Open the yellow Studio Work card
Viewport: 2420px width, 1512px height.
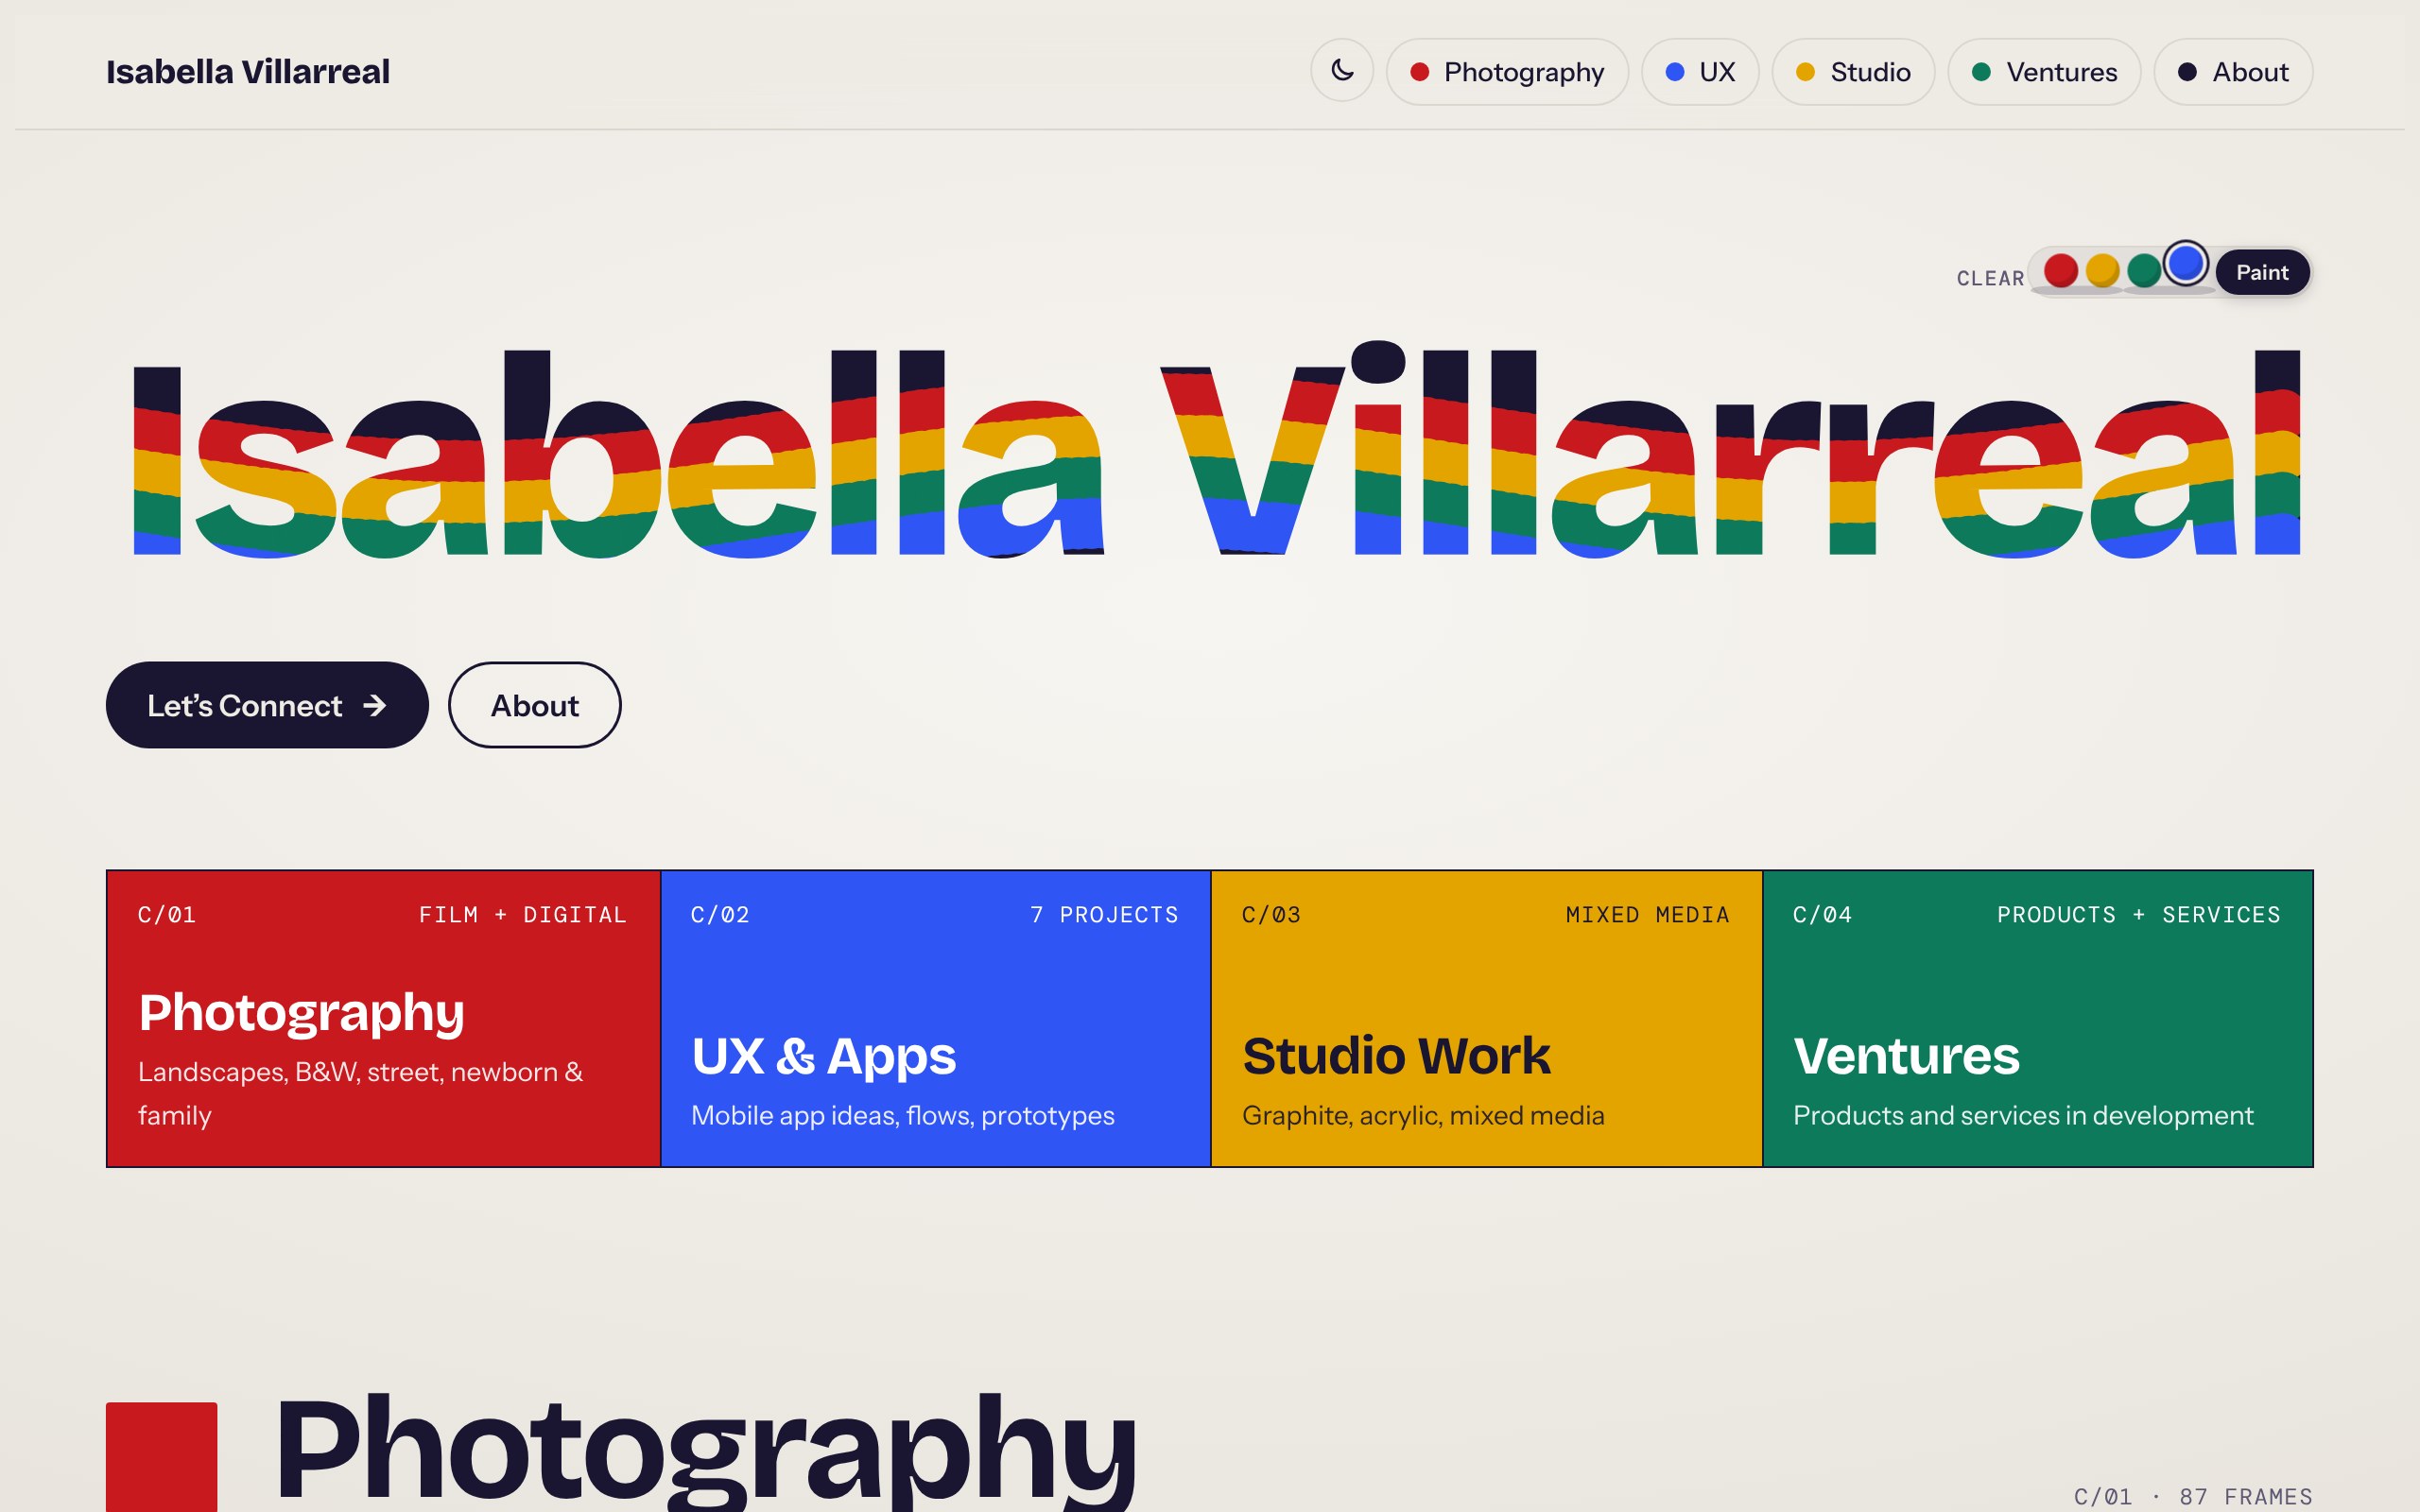click(1486, 1018)
